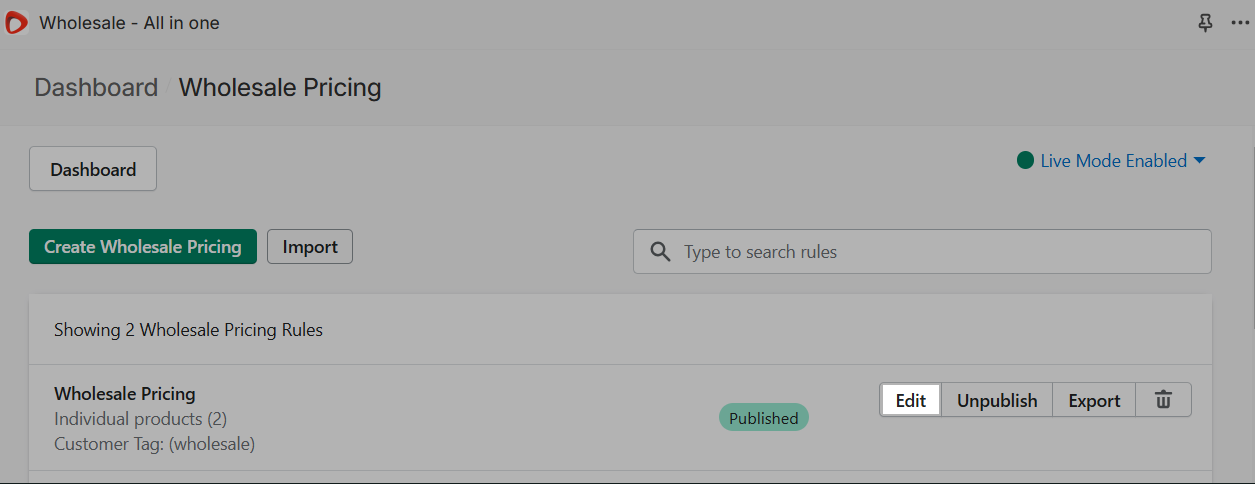Edit the Wholesale Pricing rule
This screenshot has width=1255, height=484.
pyautogui.click(x=911, y=400)
